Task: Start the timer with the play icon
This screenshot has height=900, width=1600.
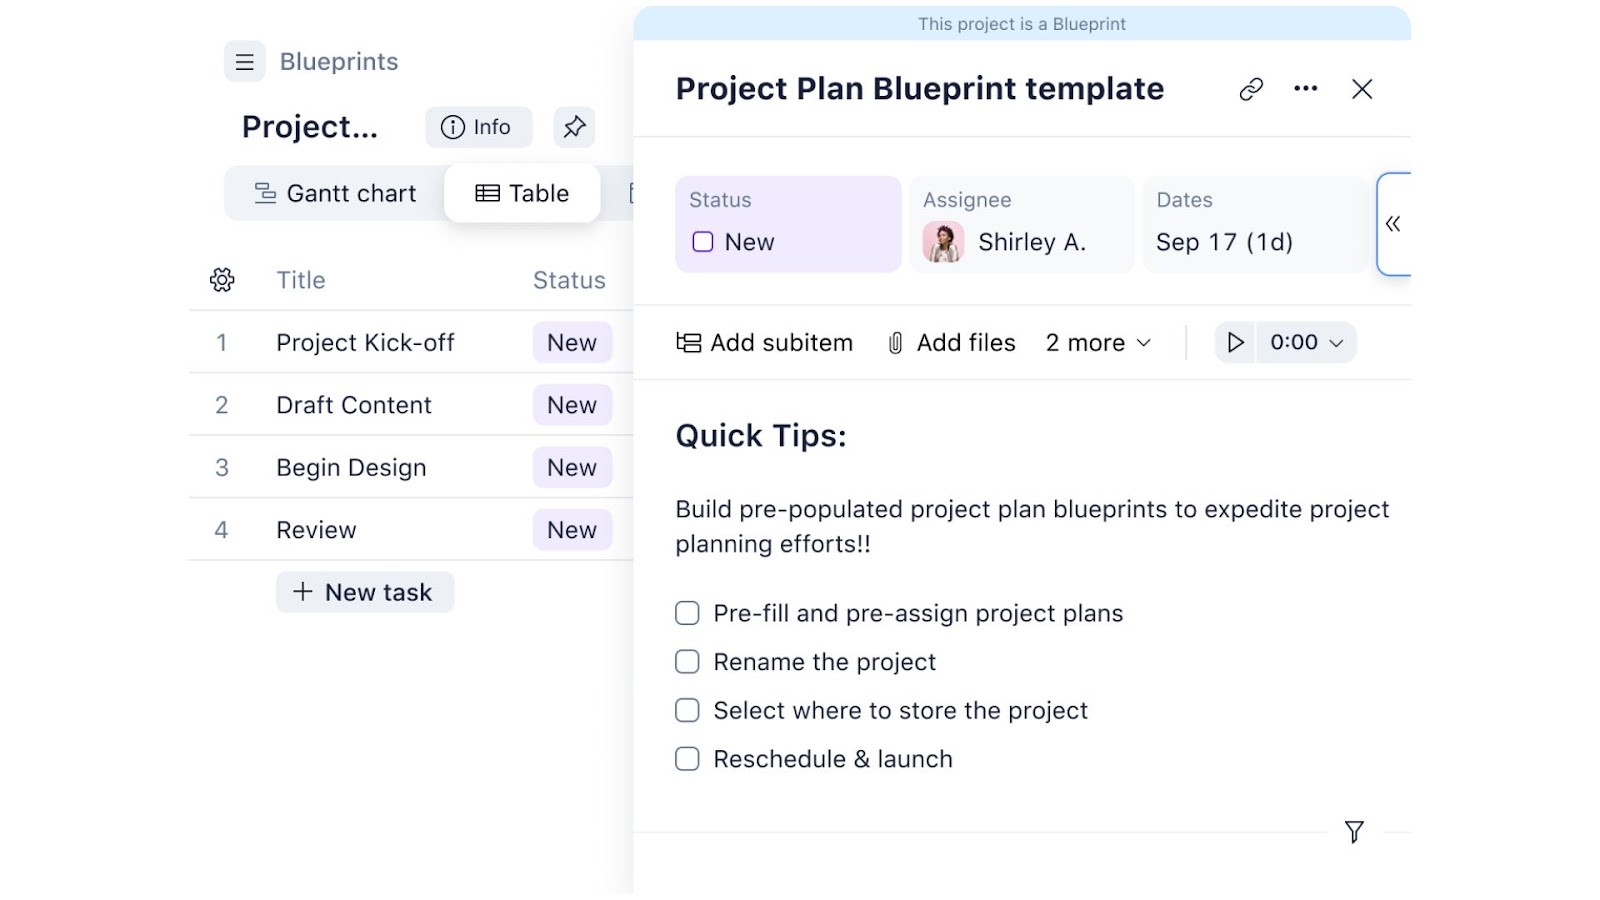Action: point(1234,342)
